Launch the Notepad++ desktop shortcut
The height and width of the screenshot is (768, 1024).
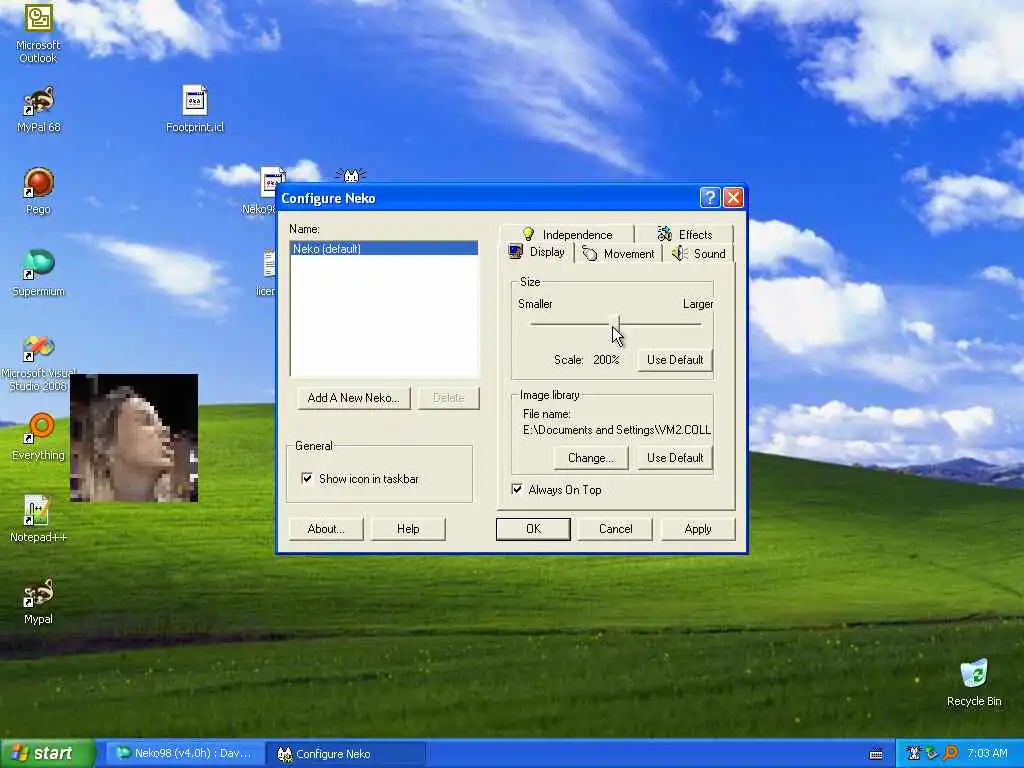[x=38, y=519]
